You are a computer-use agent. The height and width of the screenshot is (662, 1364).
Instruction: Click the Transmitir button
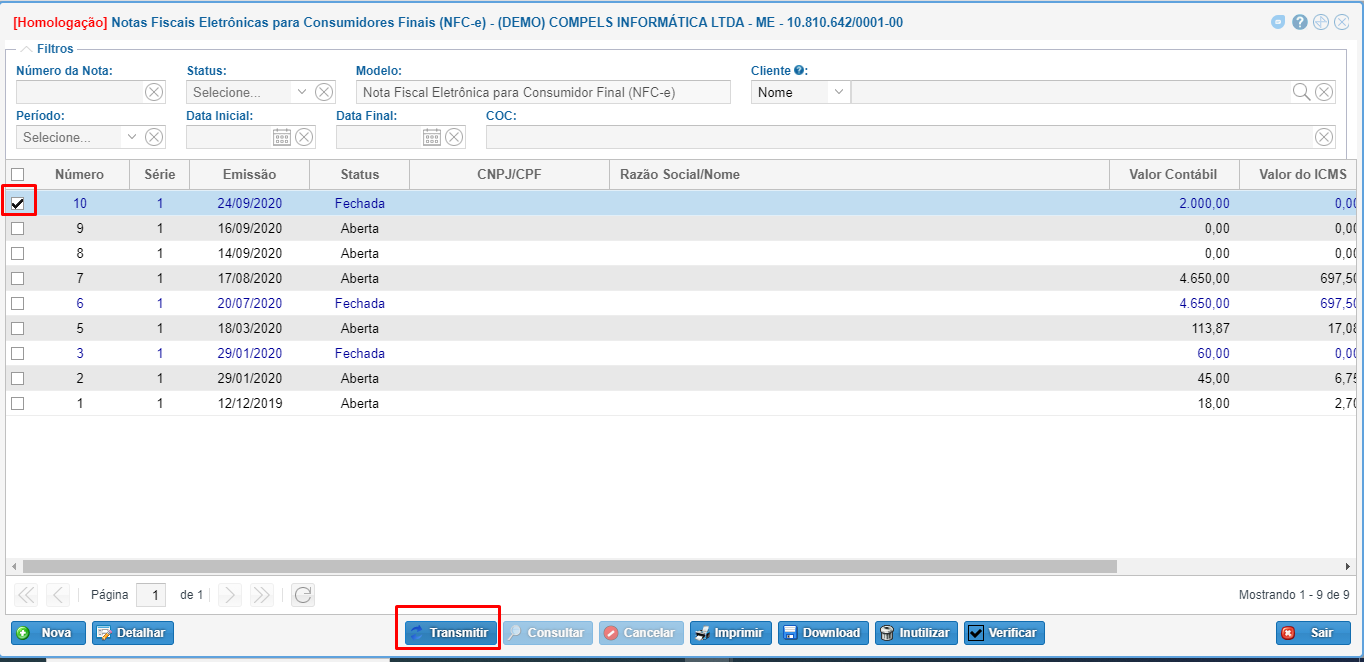pyautogui.click(x=449, y=633)
